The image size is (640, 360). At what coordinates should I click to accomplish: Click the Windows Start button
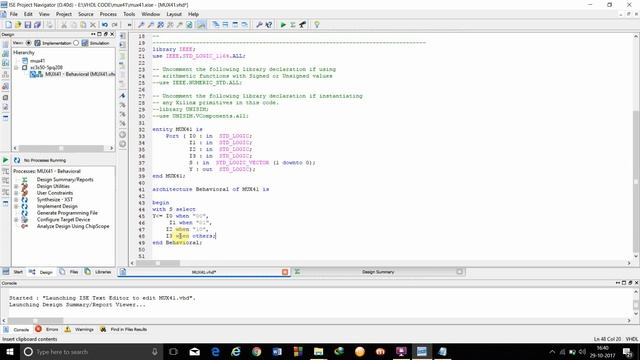tap(9, 351)
